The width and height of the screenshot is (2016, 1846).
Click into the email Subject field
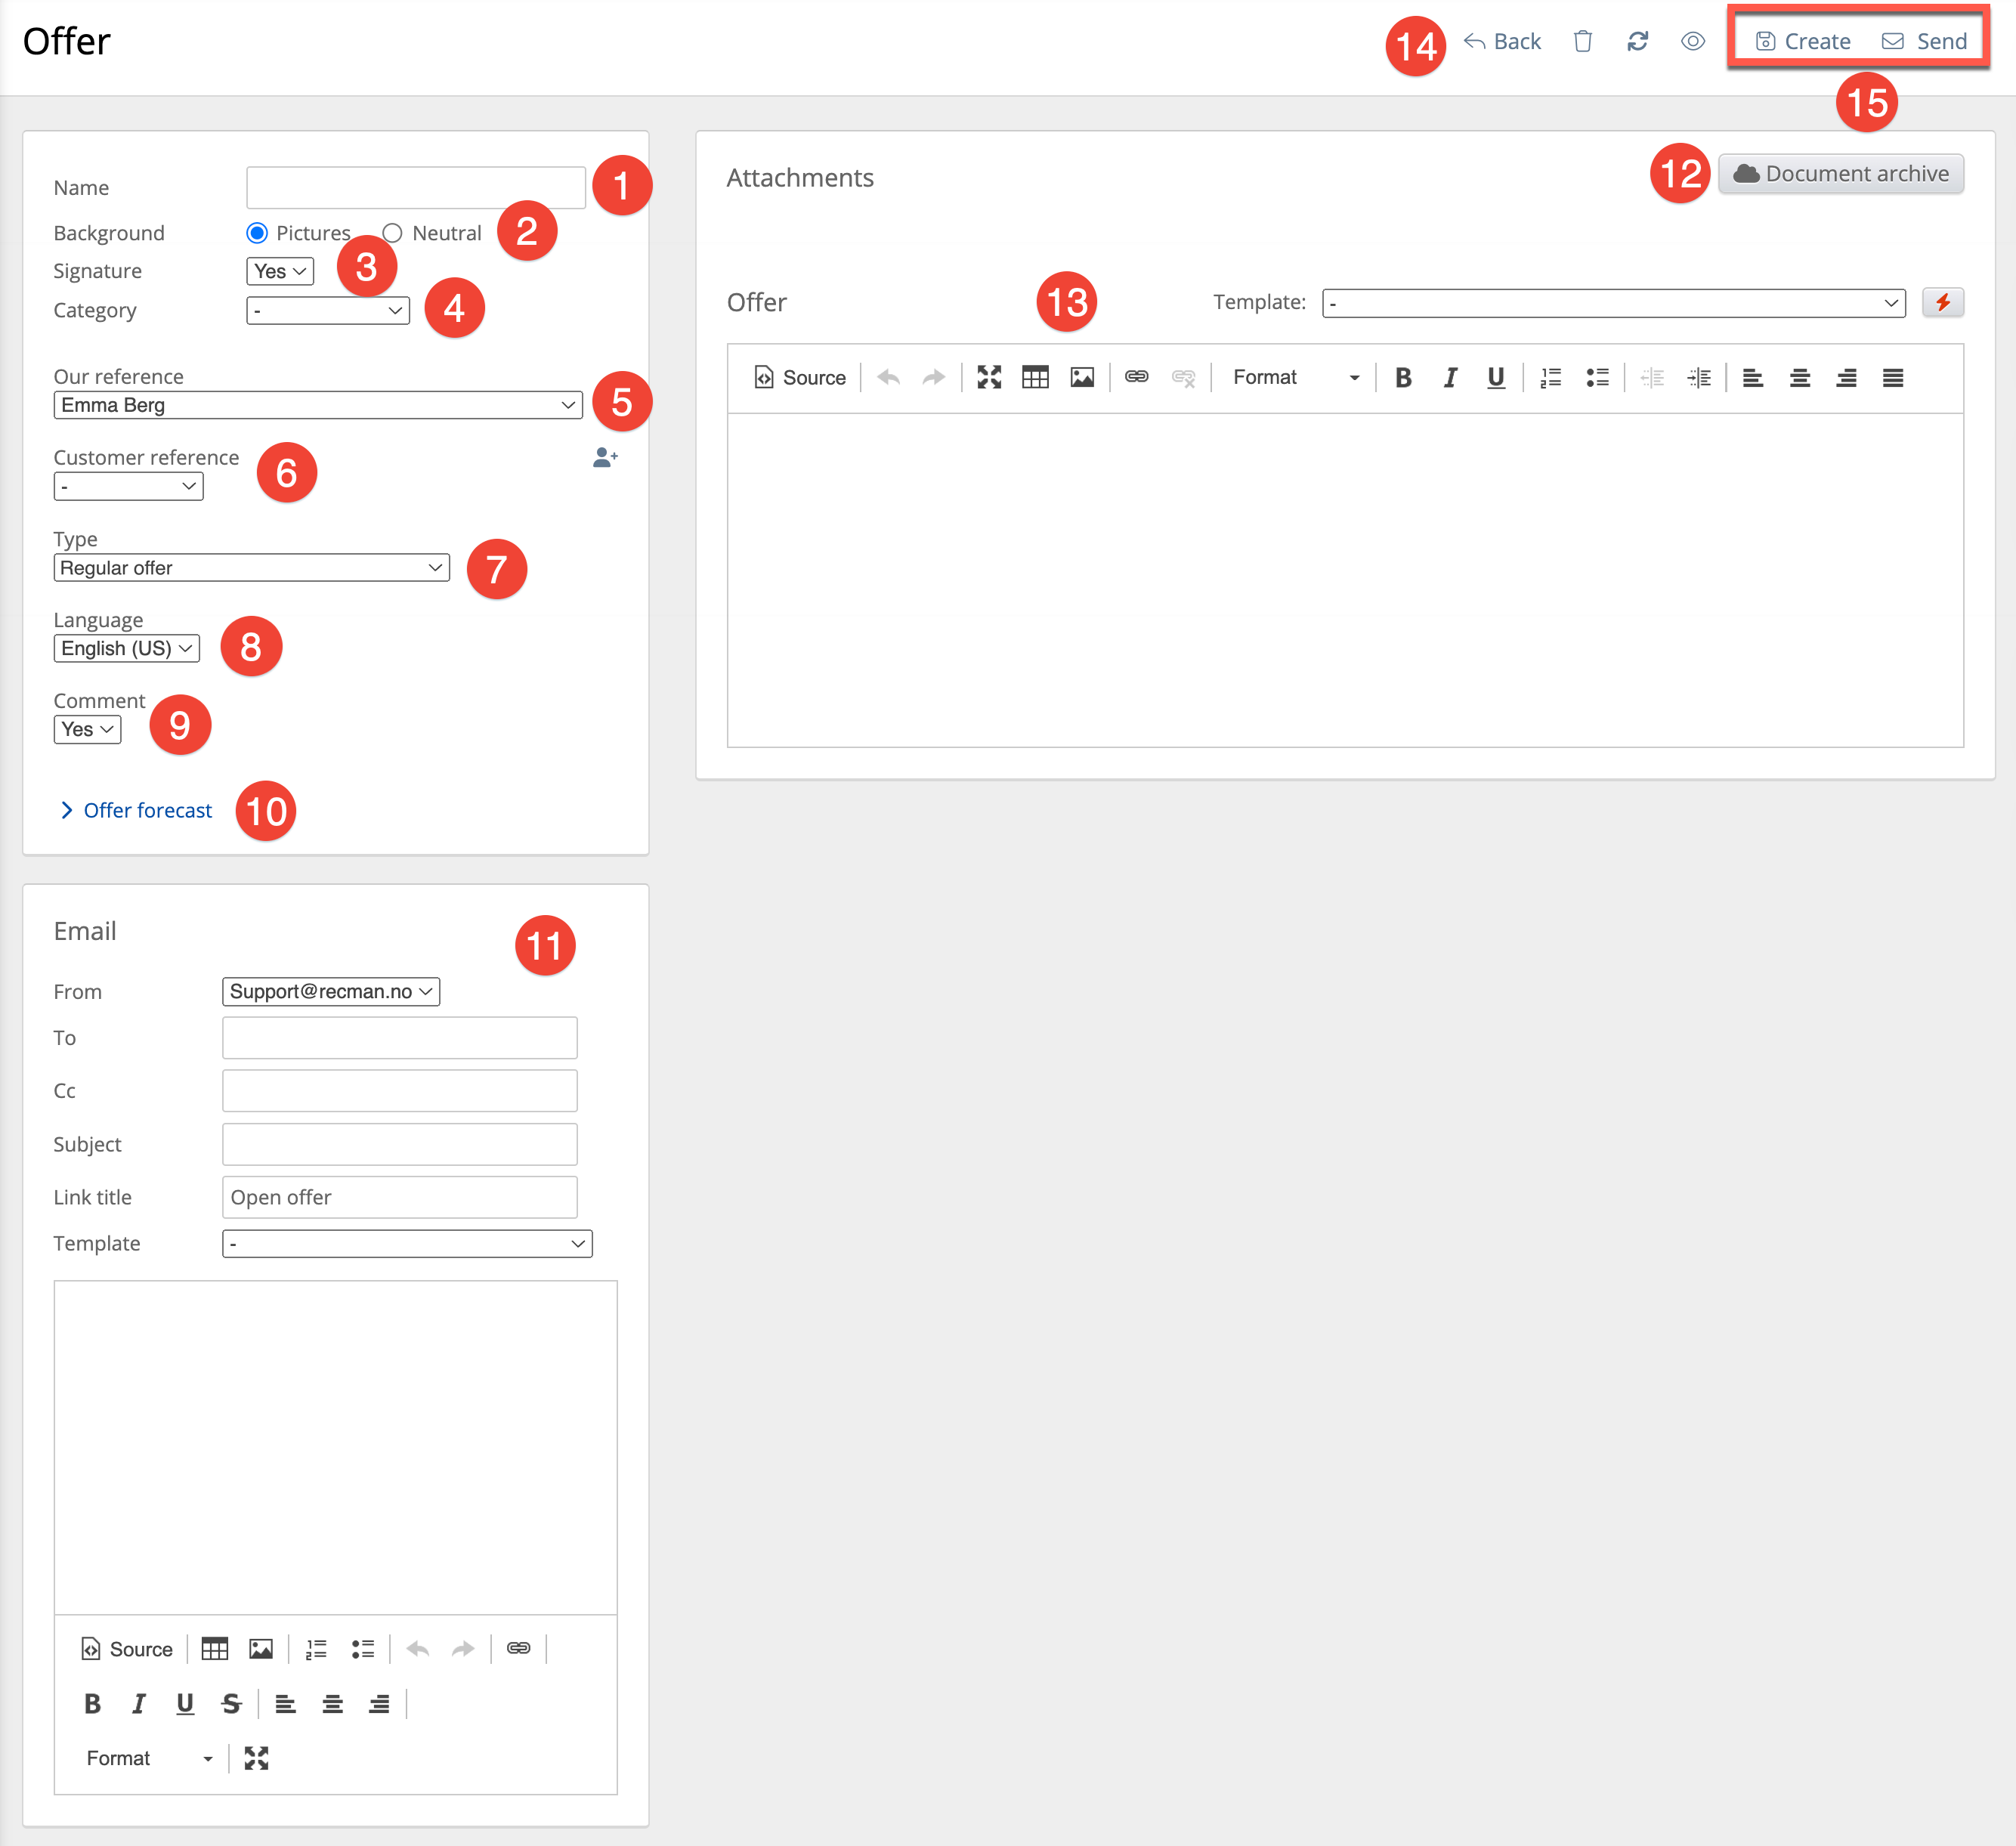(399, 1144)
